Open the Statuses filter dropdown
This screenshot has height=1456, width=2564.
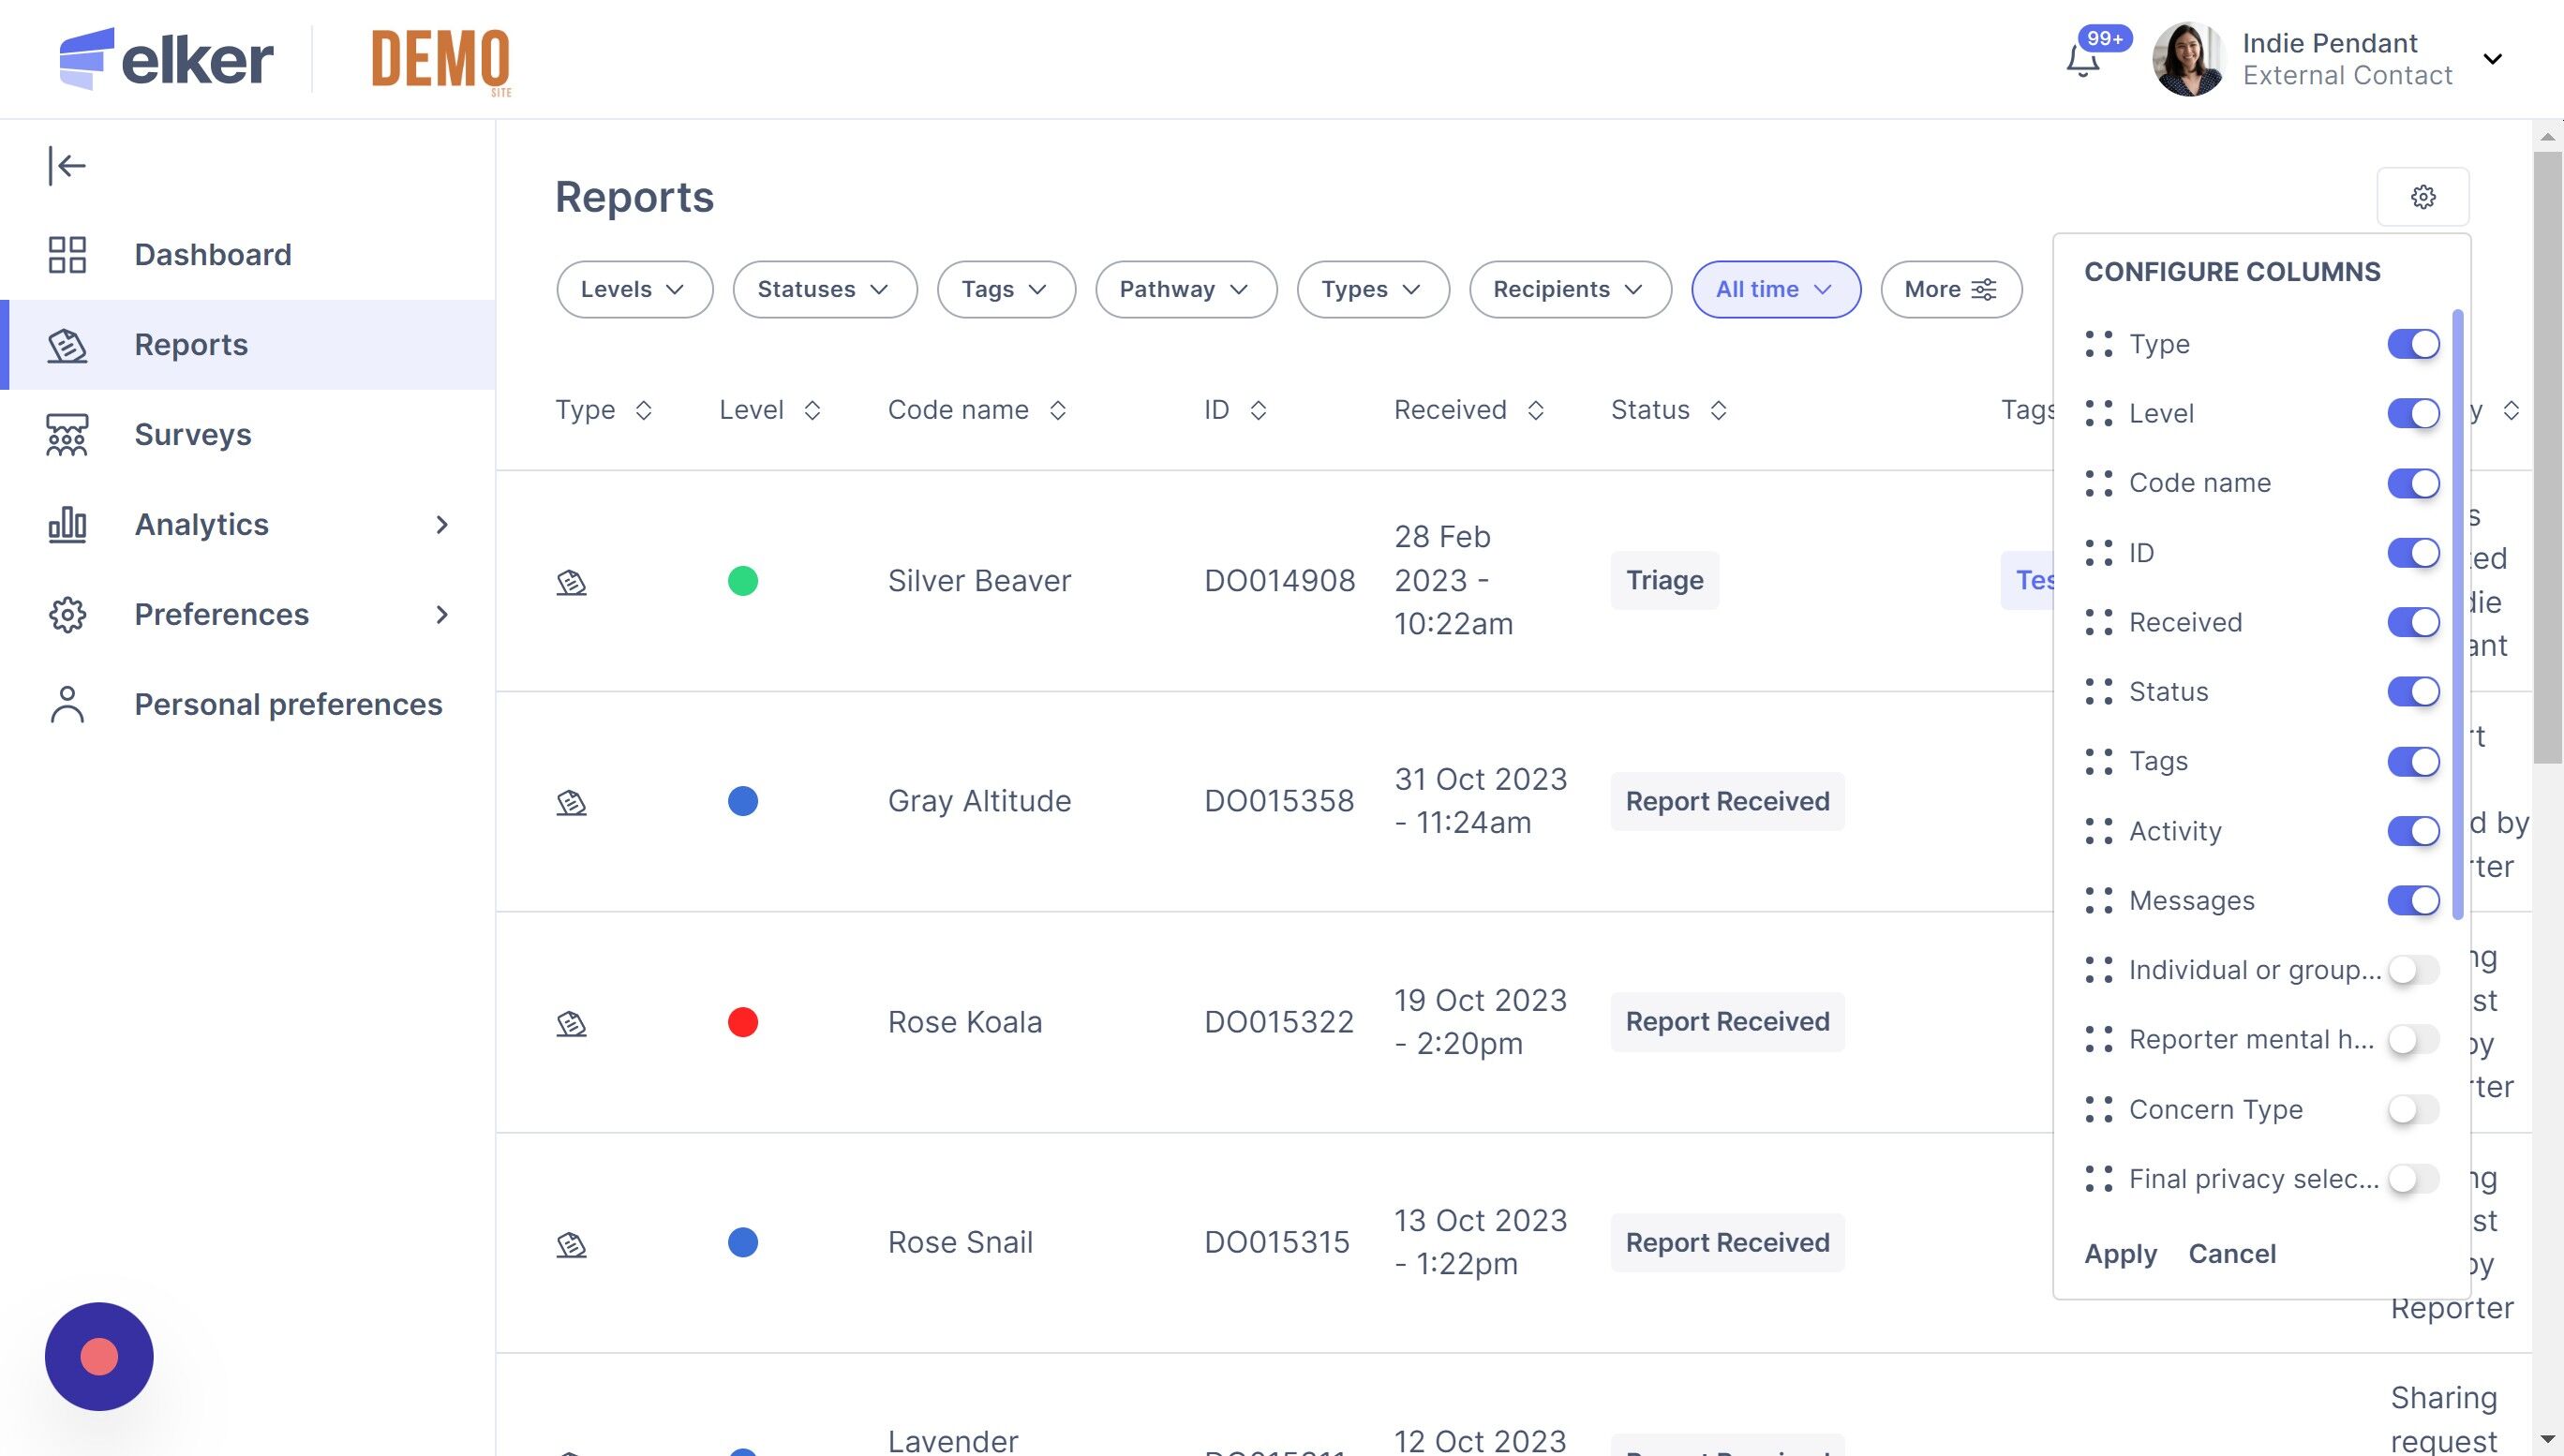pos(823,290)
